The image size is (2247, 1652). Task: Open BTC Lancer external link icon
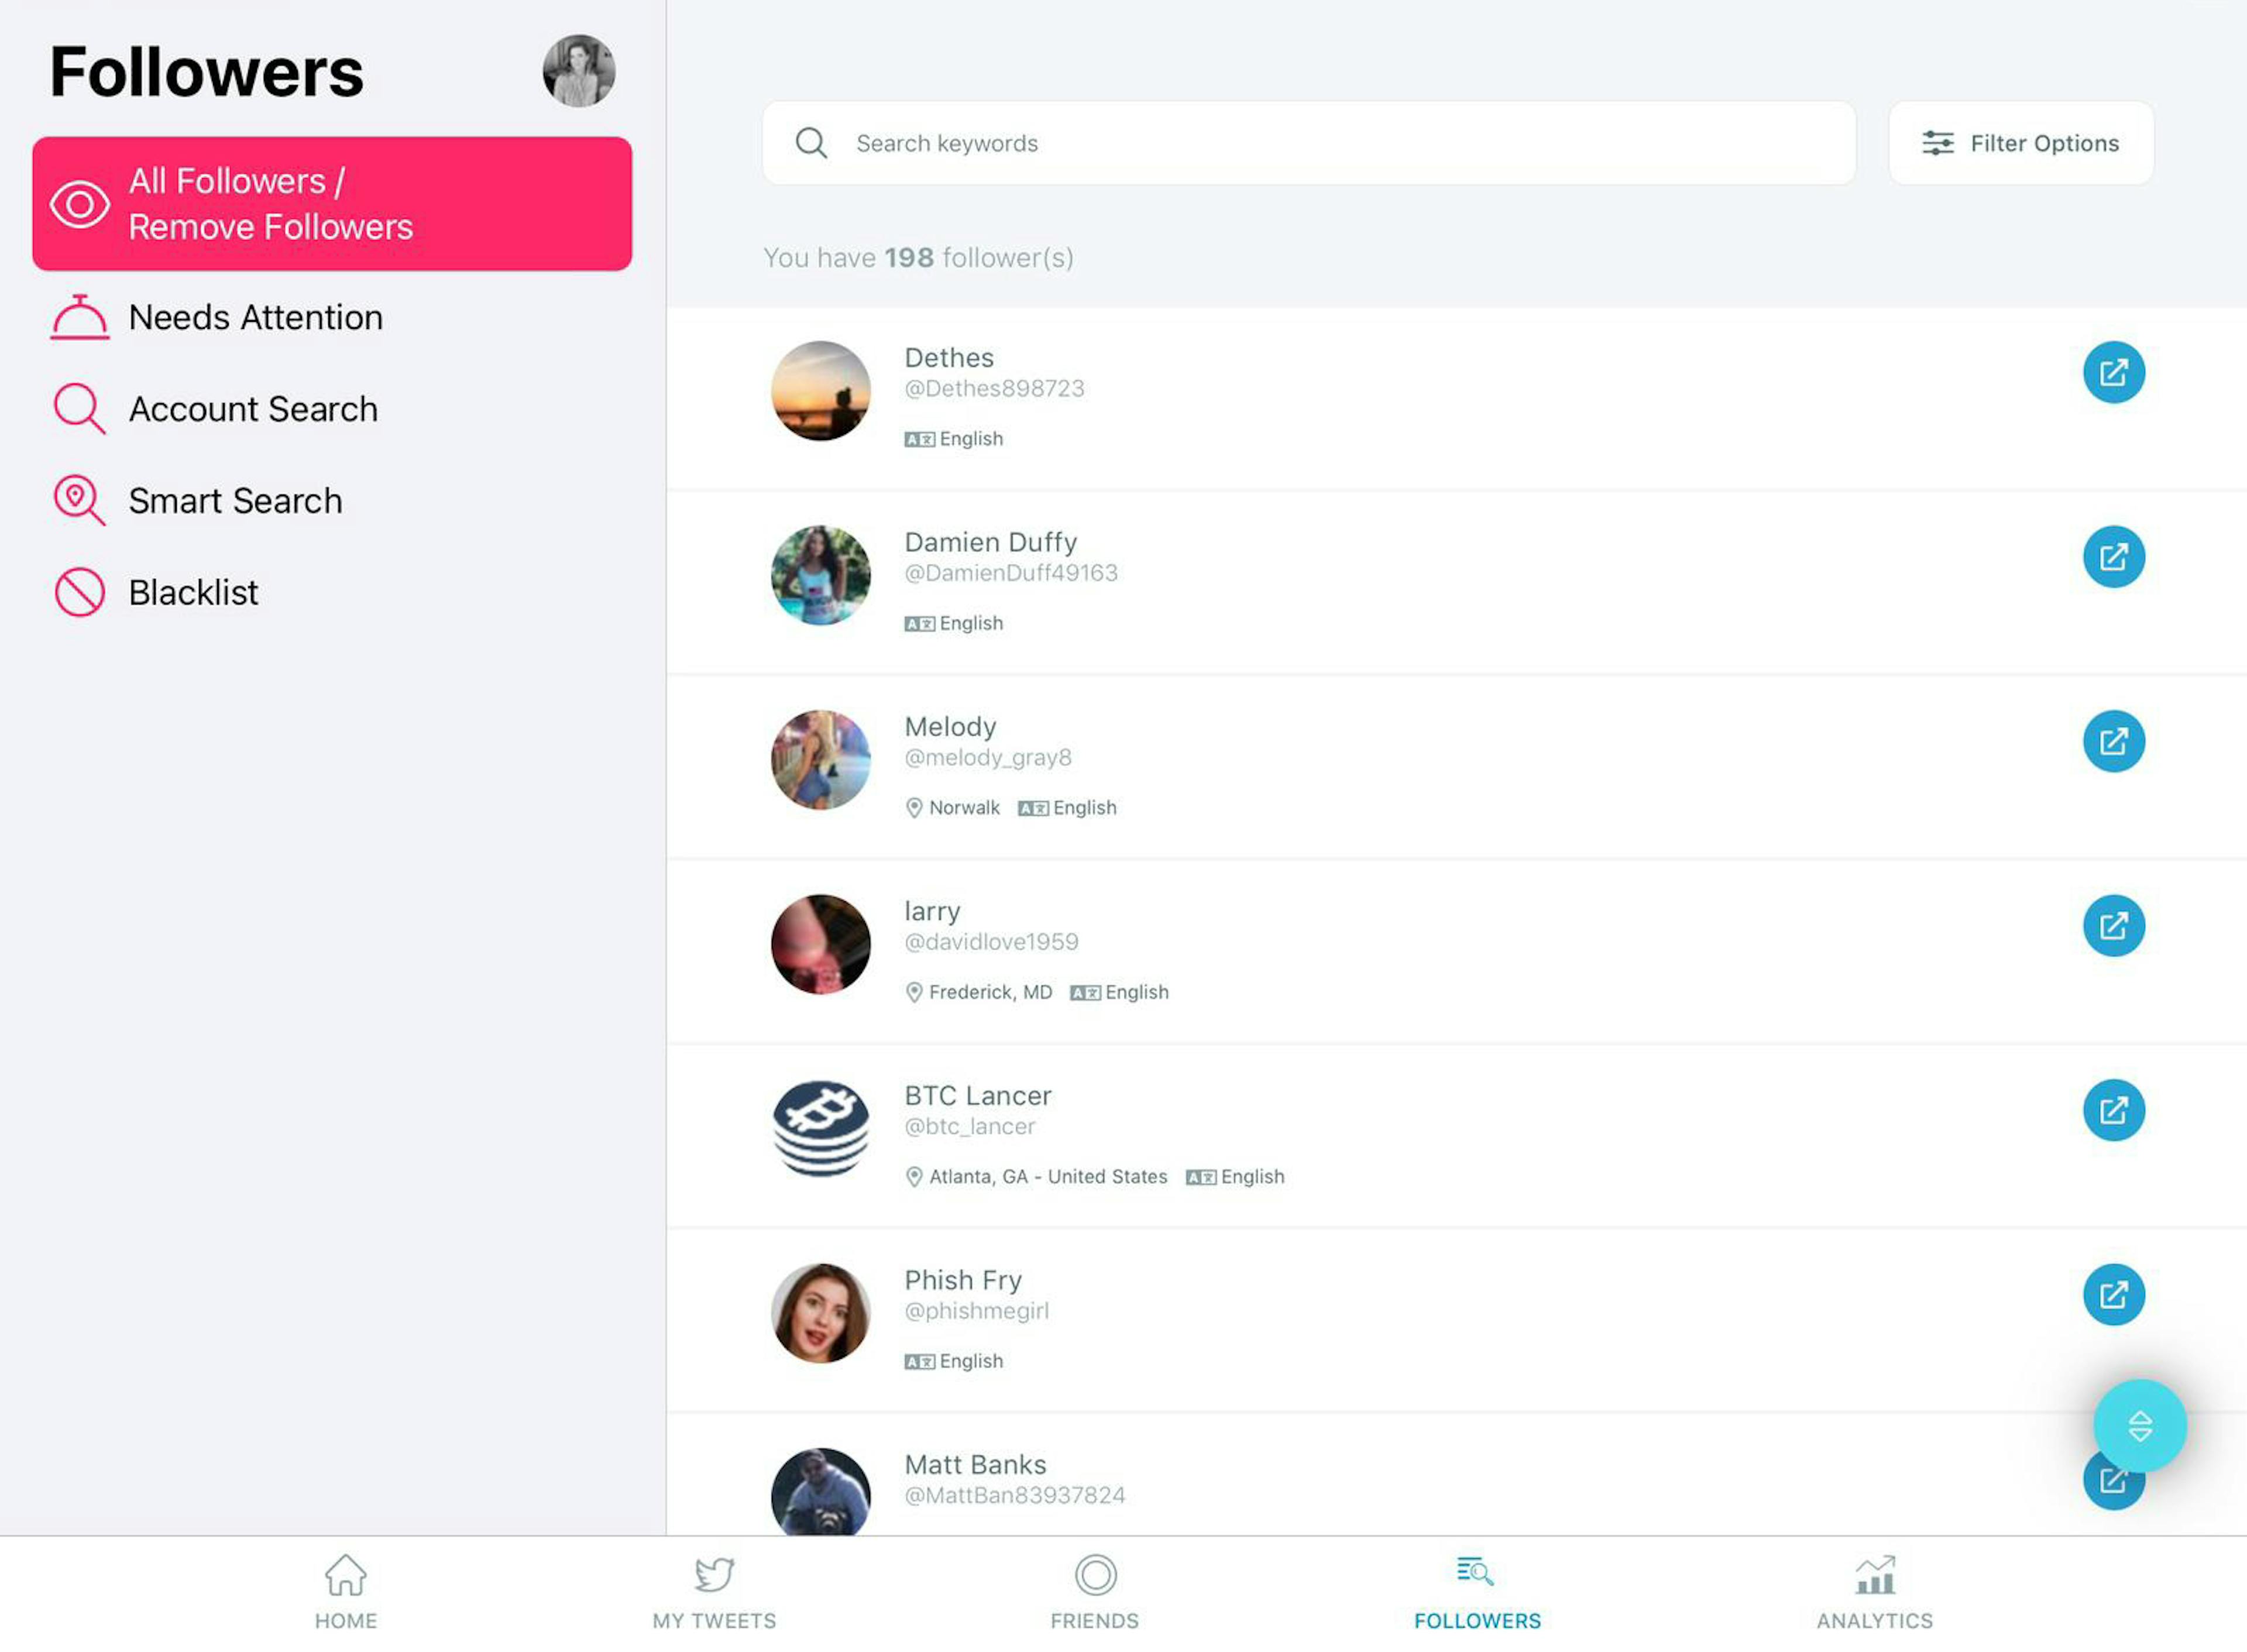[2113, 1110]
